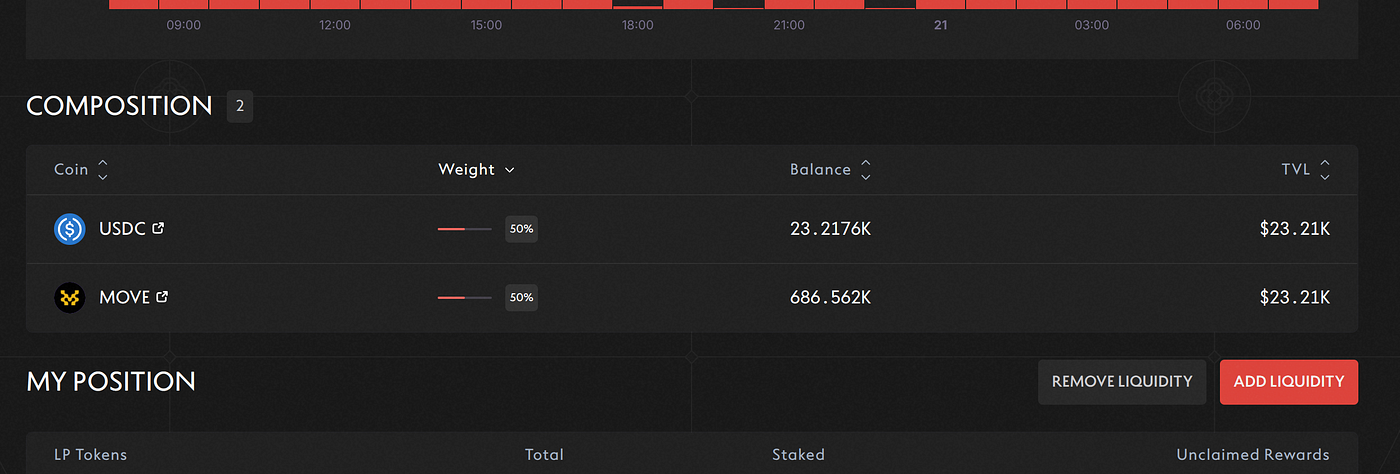
Task: Click the MOVE coin logo icon
Action: pyautogui.click(x=70, y=298)
